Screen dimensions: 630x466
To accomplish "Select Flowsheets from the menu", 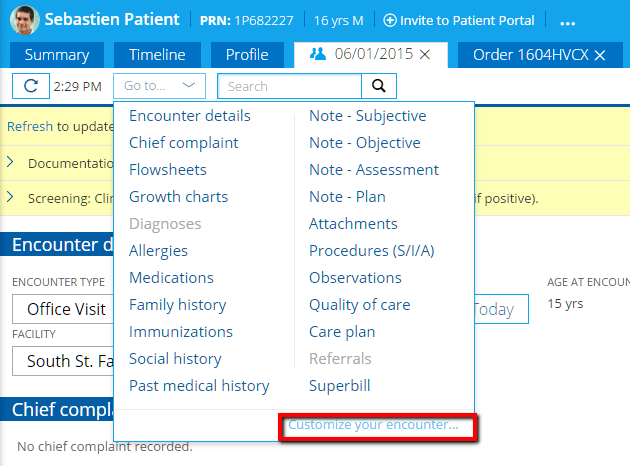I will pyautogui.click(x=168, y=170).
